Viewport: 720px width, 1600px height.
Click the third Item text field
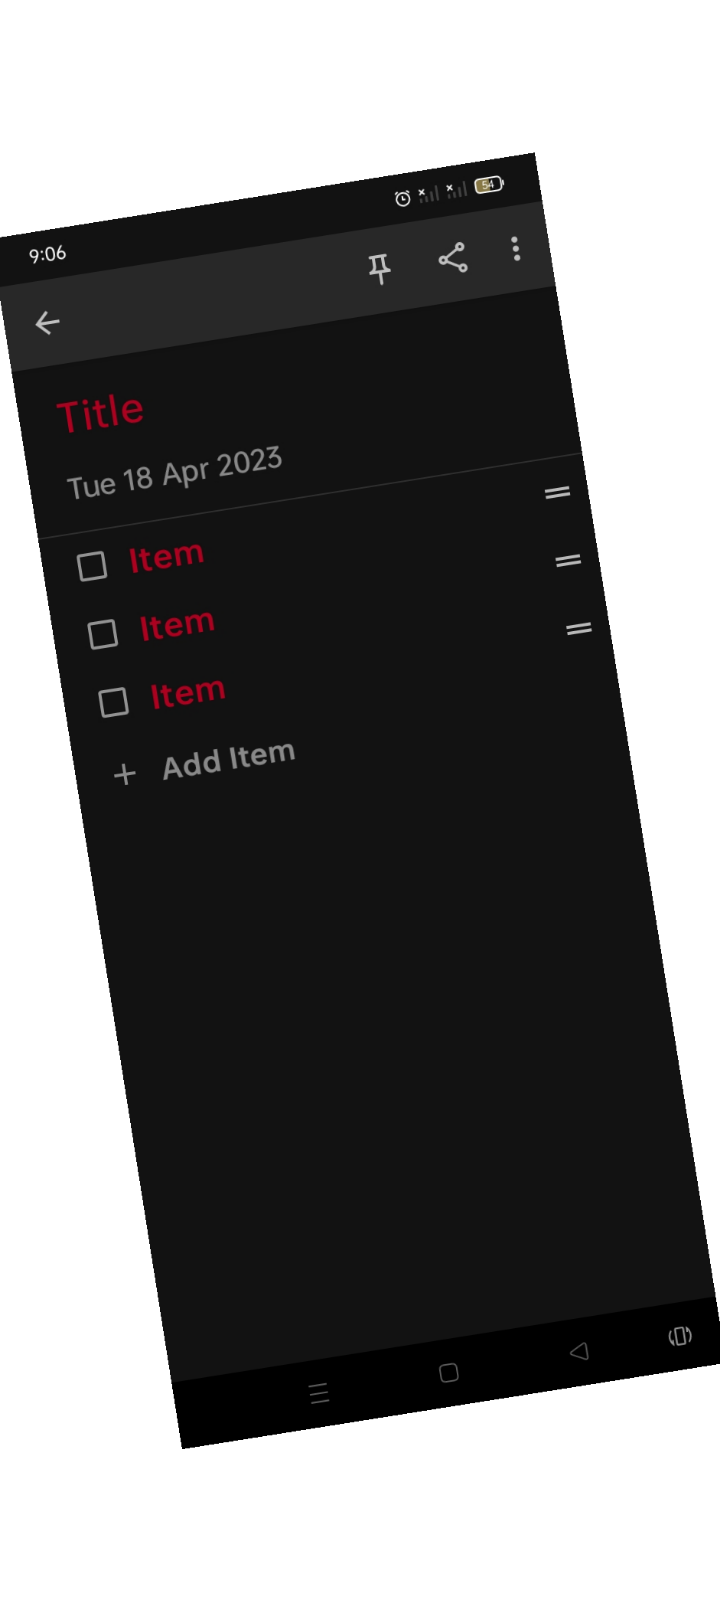pyautogui.click(x=188, y=693)
